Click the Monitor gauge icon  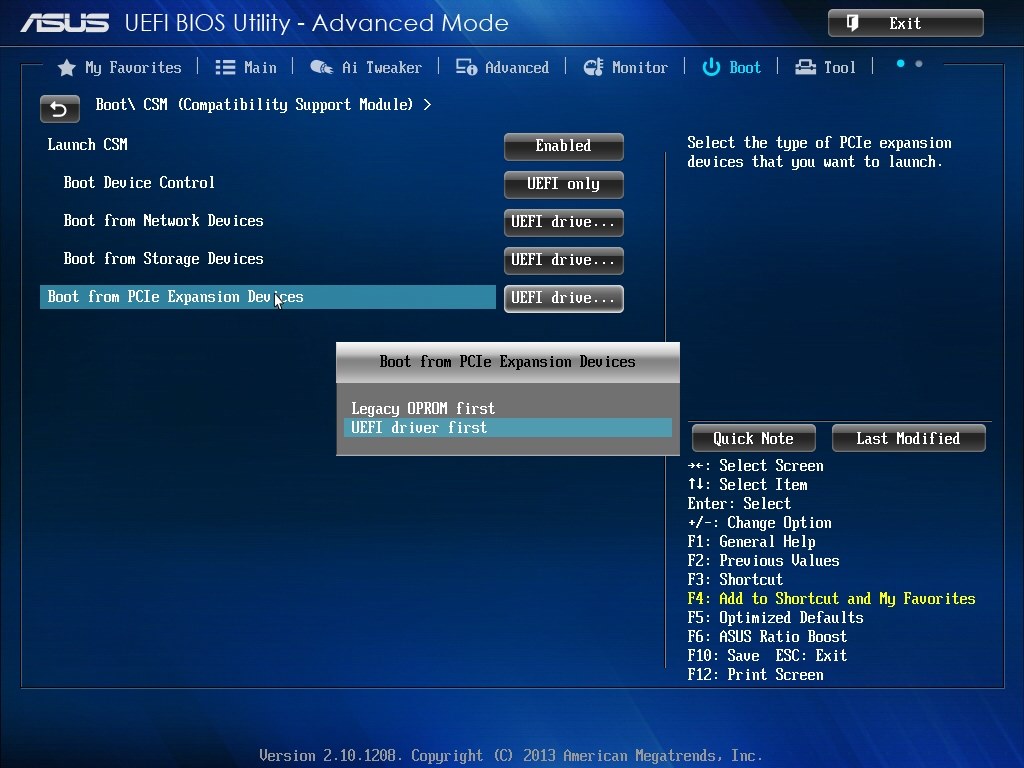(x=593, y=67)
